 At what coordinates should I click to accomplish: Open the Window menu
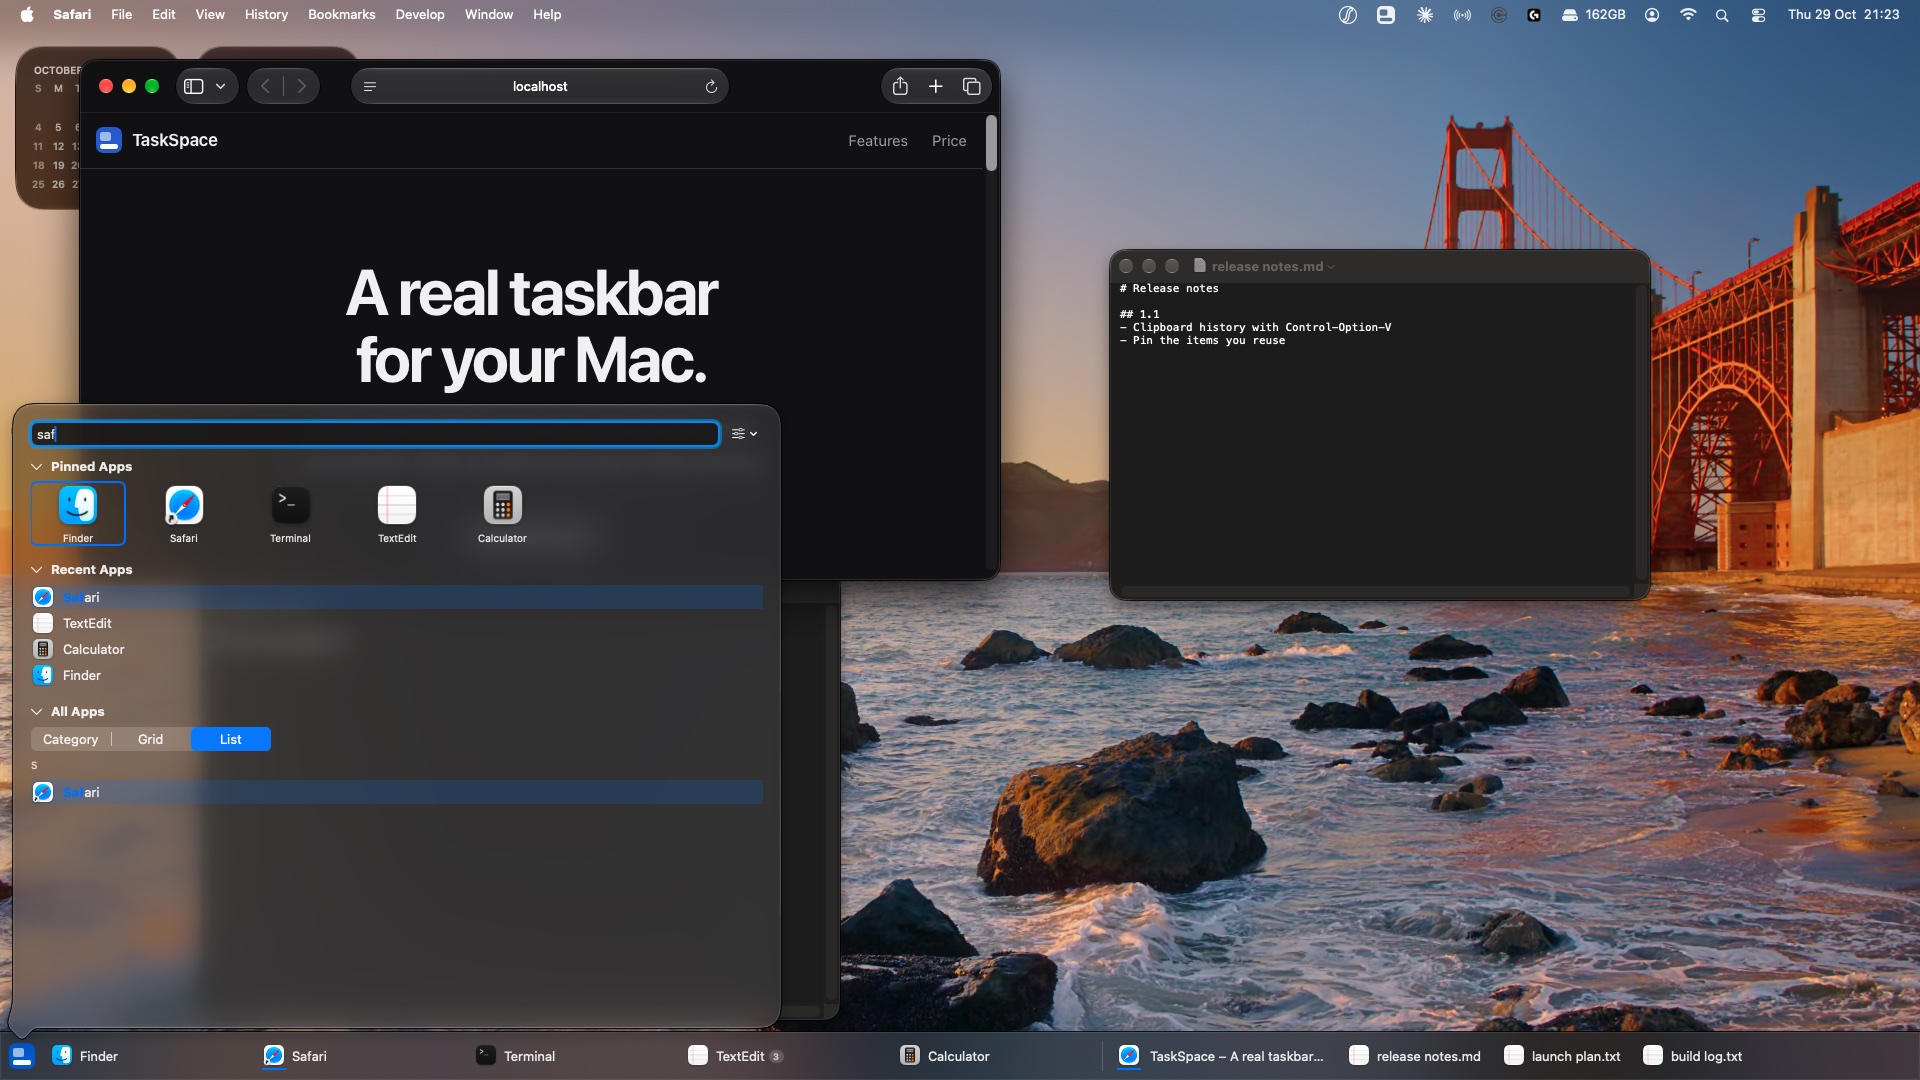click(489, 15)
